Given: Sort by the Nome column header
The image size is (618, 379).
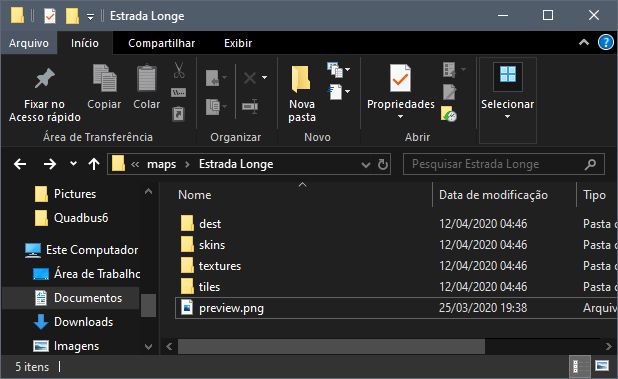Looking at the screenshot, I should pyautogui.click(x=195, y=195).
